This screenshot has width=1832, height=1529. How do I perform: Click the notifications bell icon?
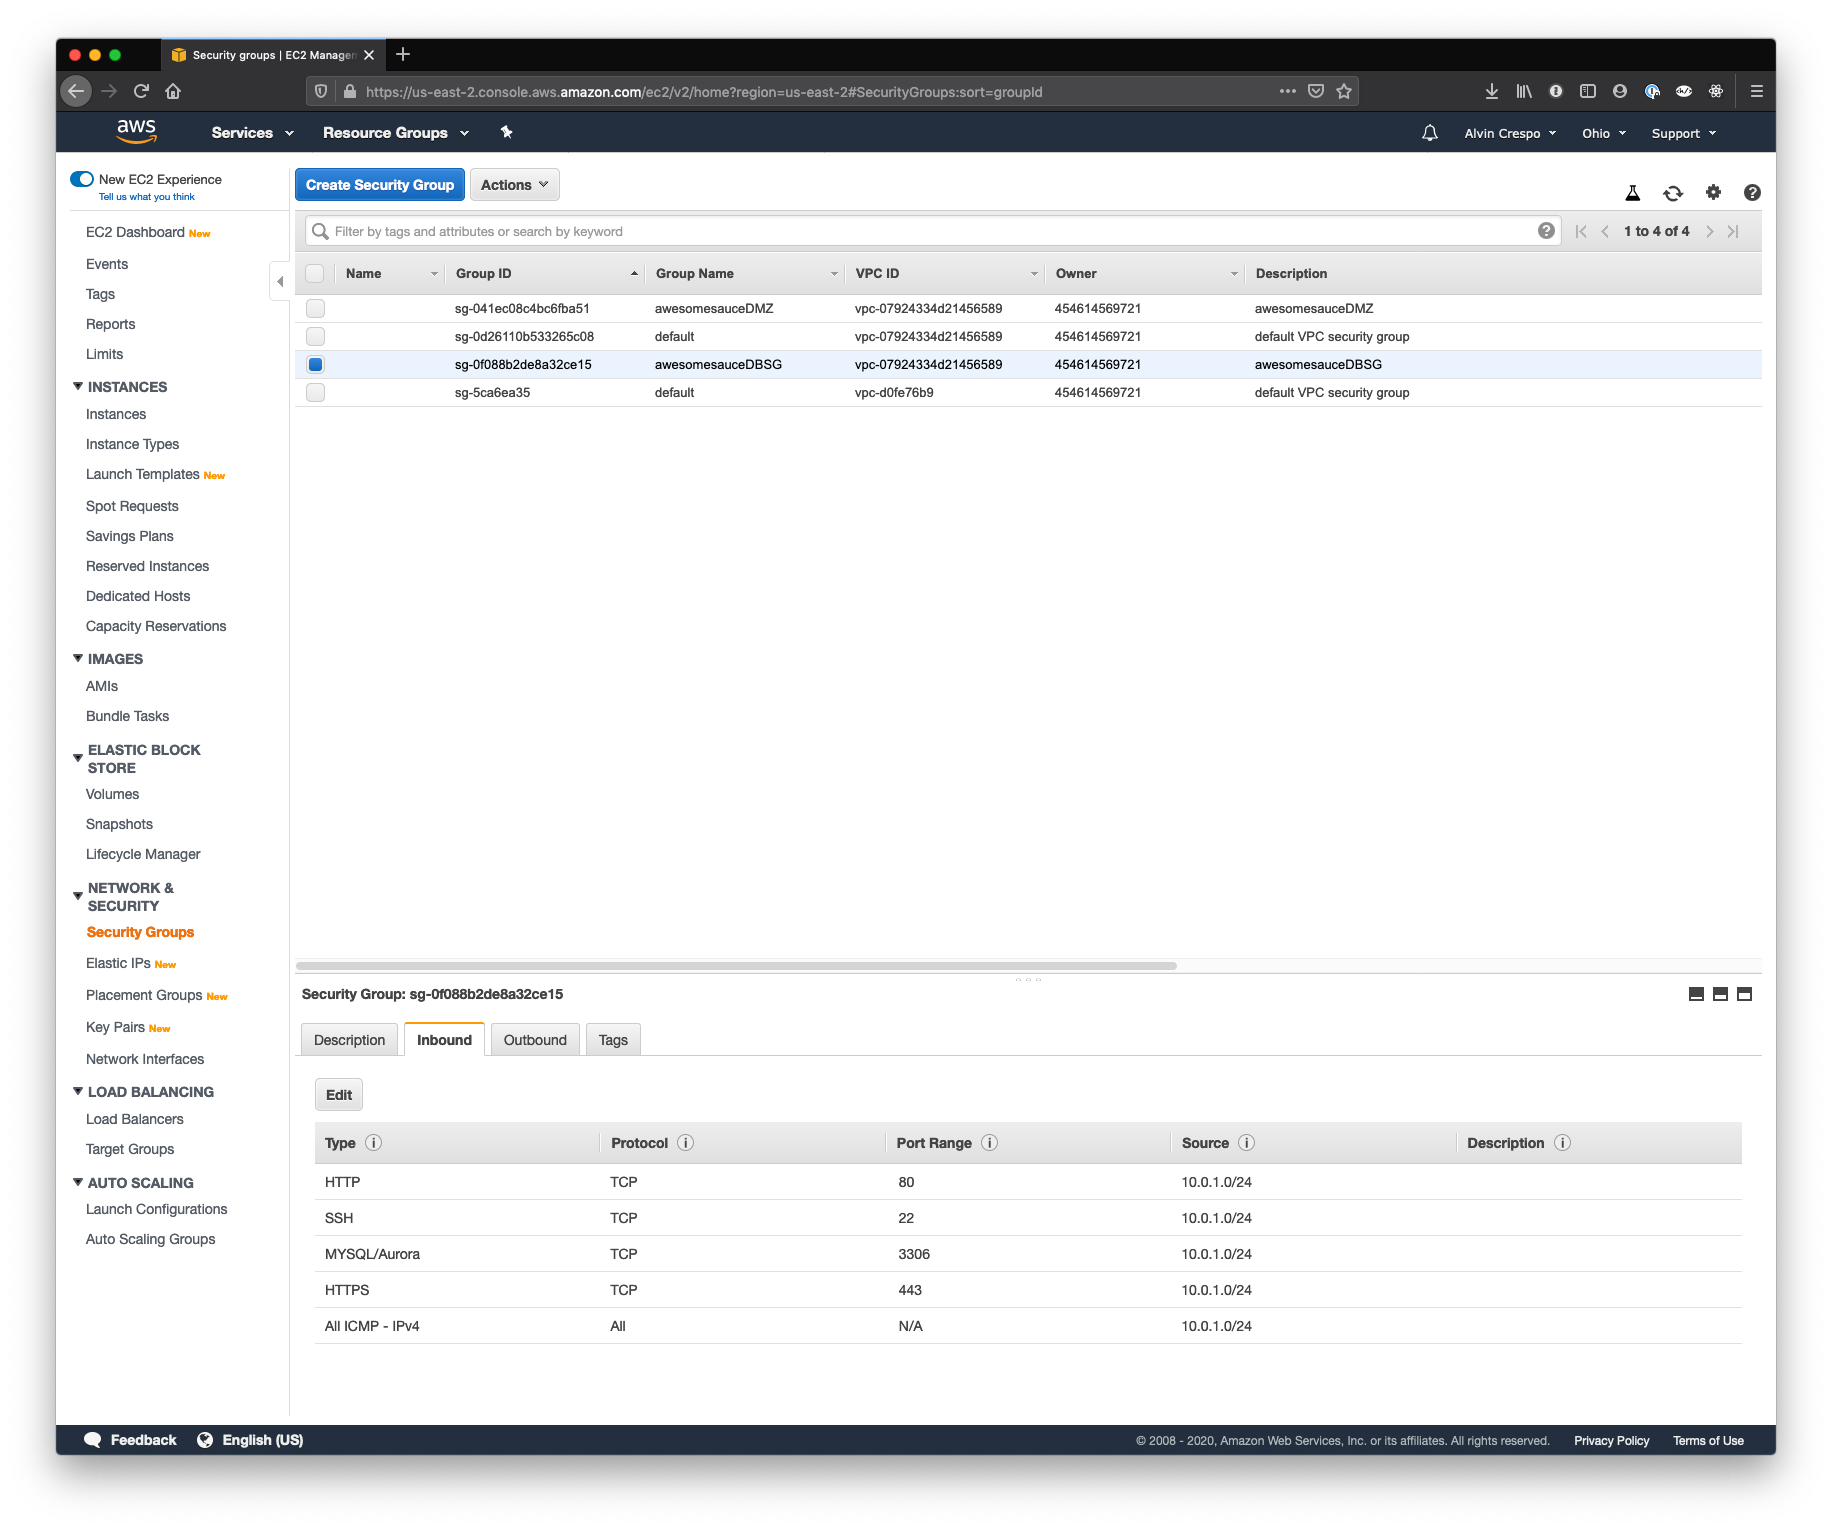pos(1429,132)
